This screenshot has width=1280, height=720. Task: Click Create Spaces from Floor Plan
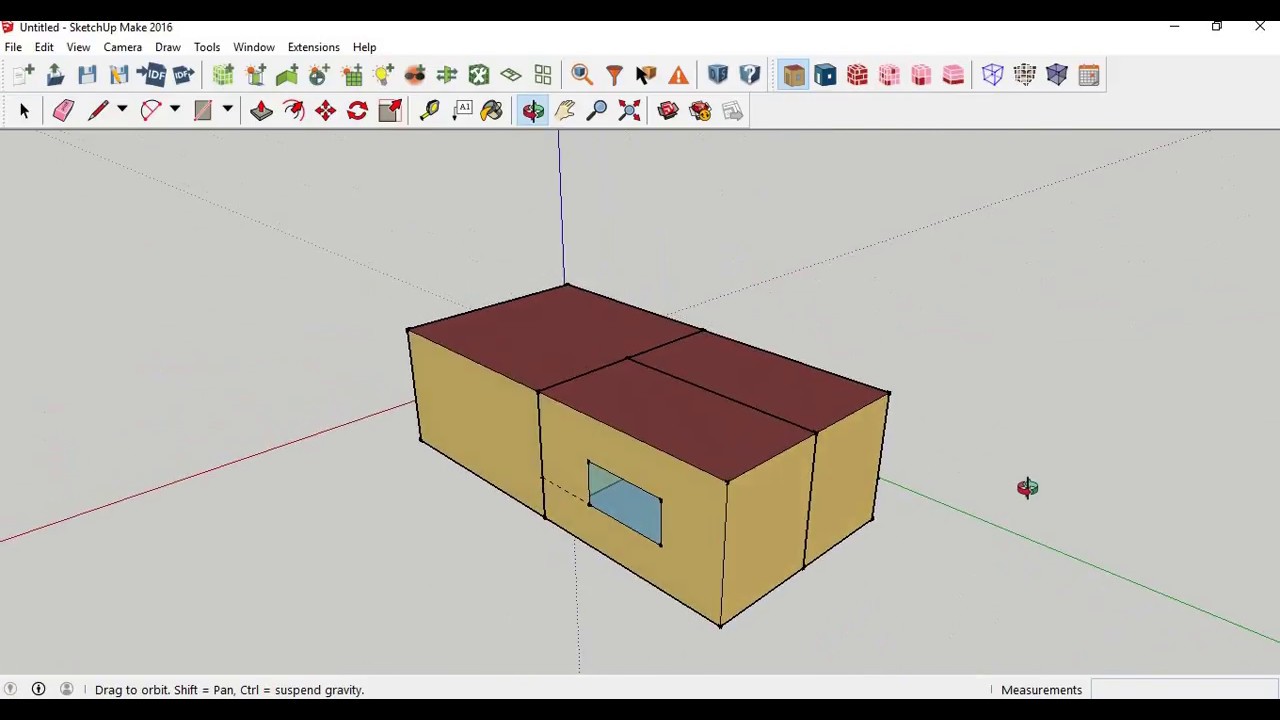[511, 75]
